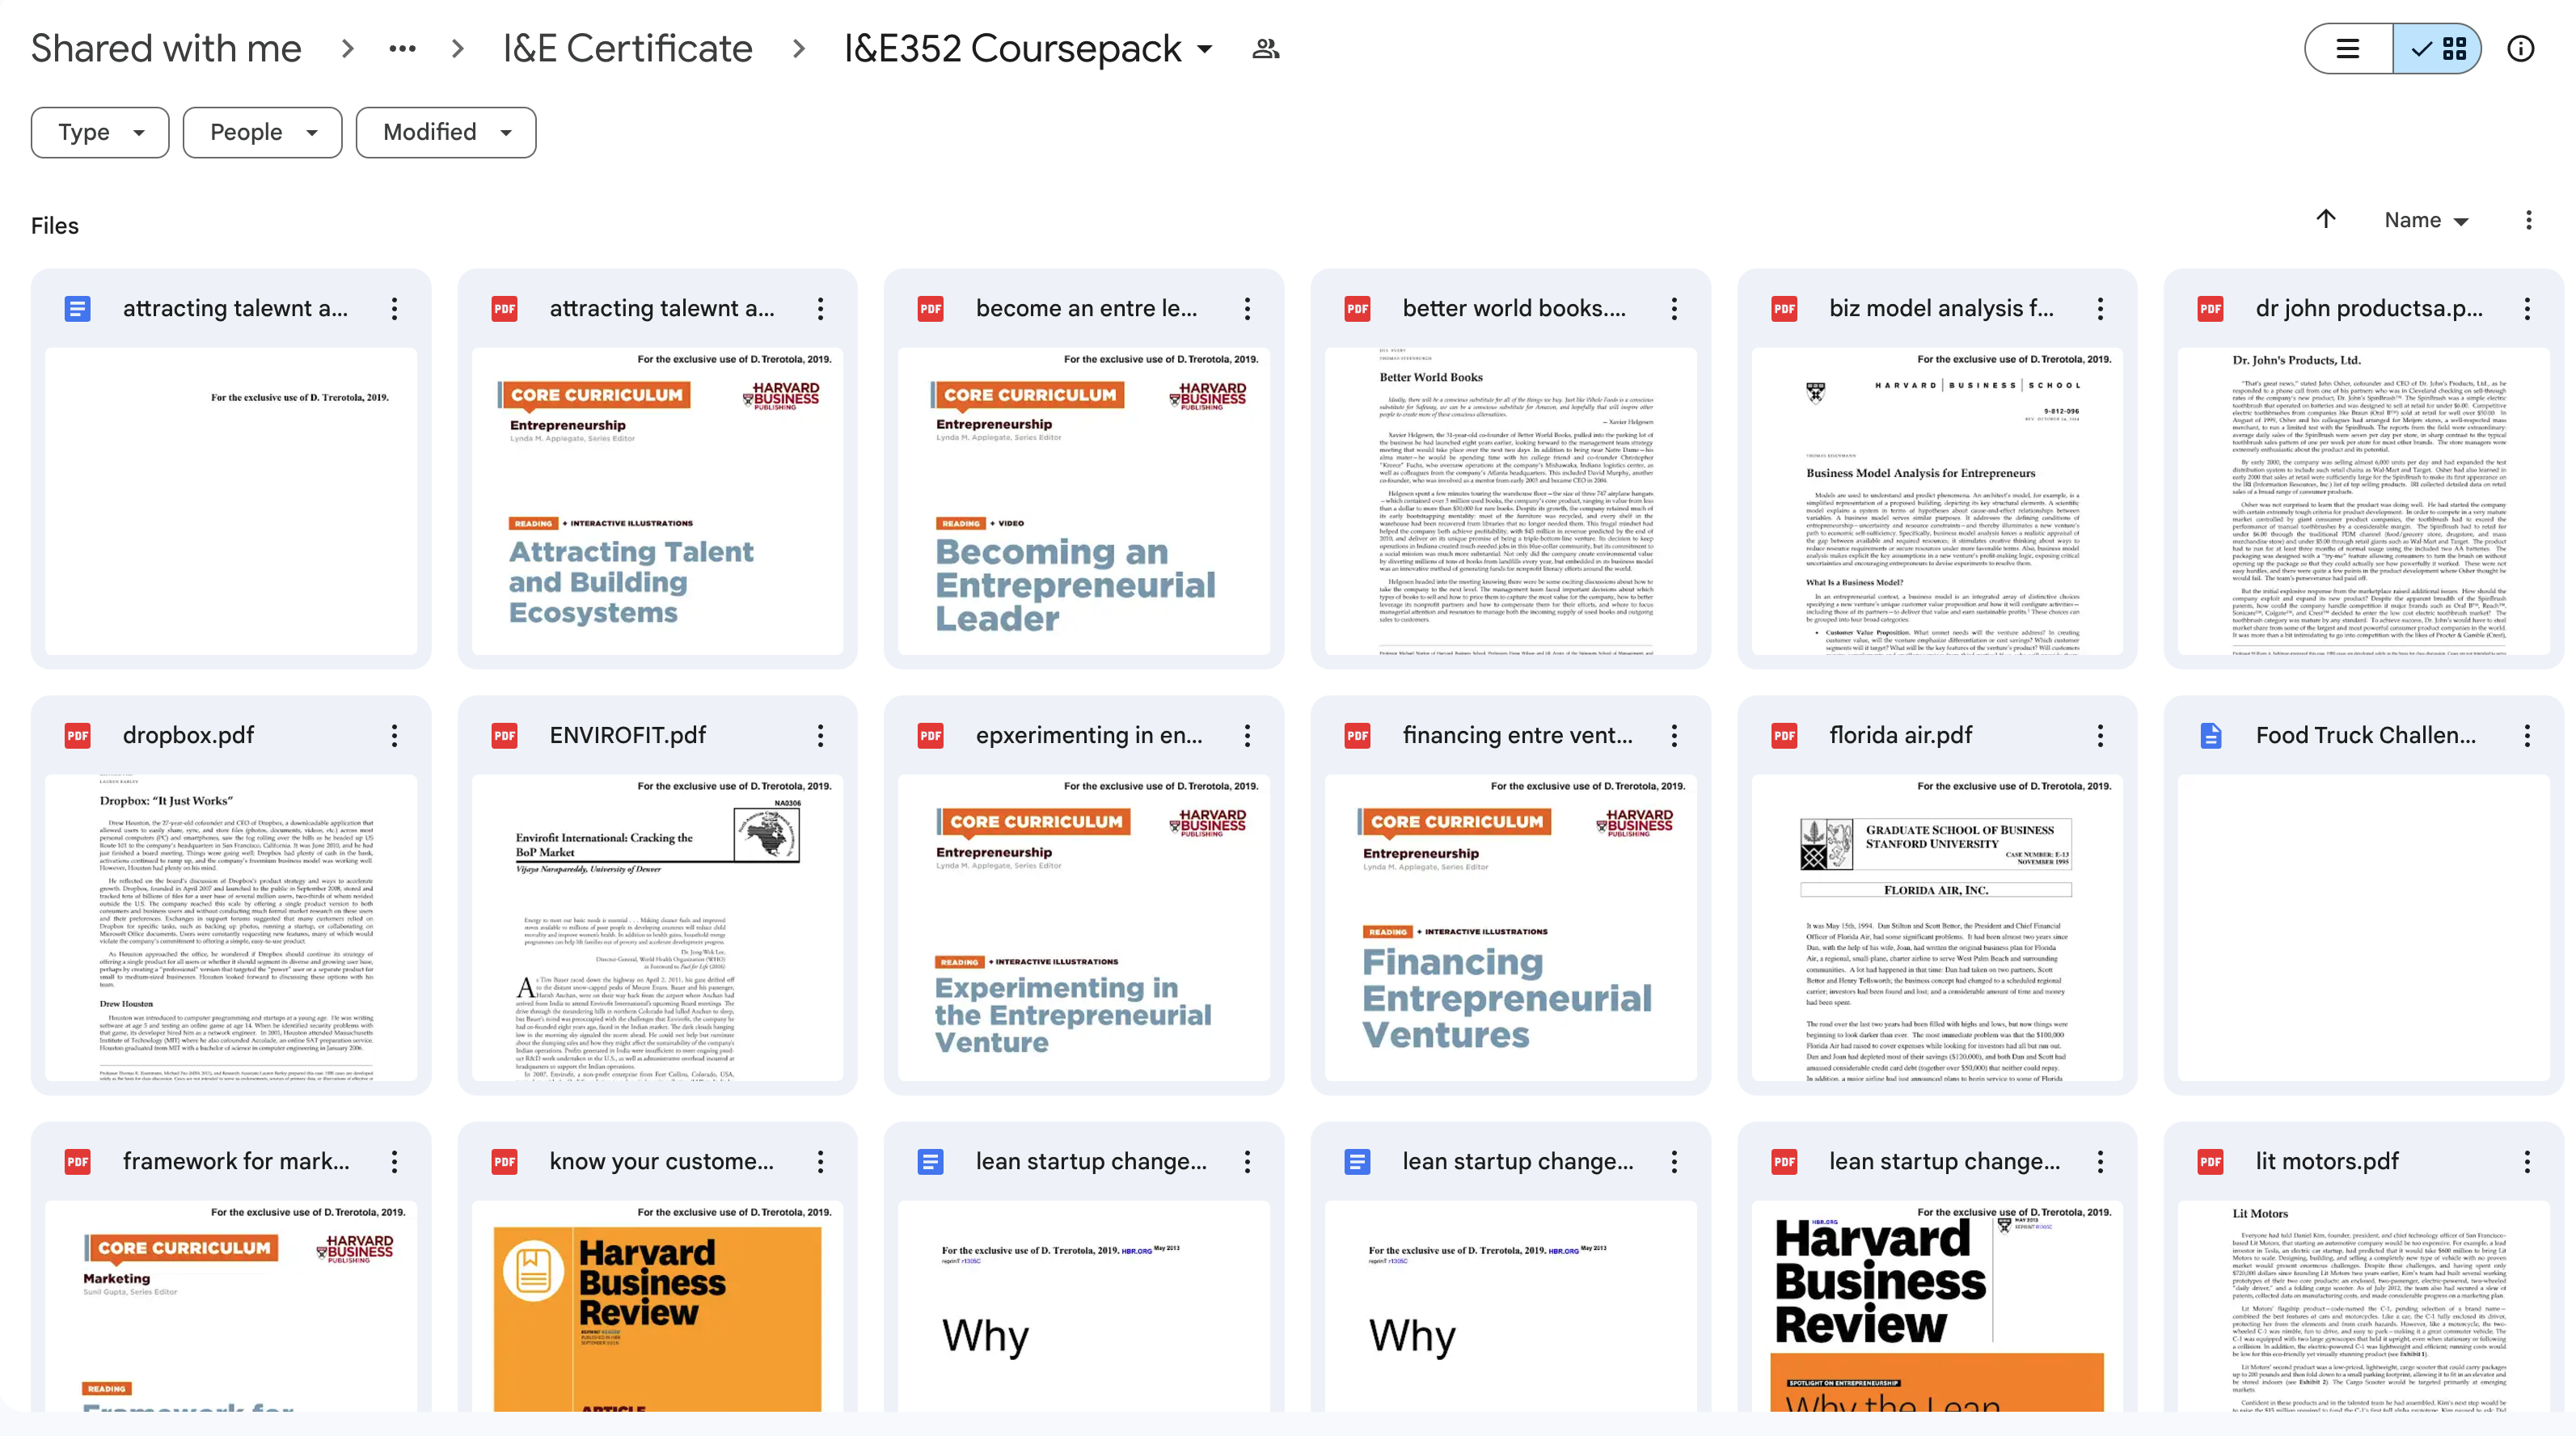Open I&E352 Coursepack folder dropdown menu
2576x1436 pixels.
click(1205, 48)
